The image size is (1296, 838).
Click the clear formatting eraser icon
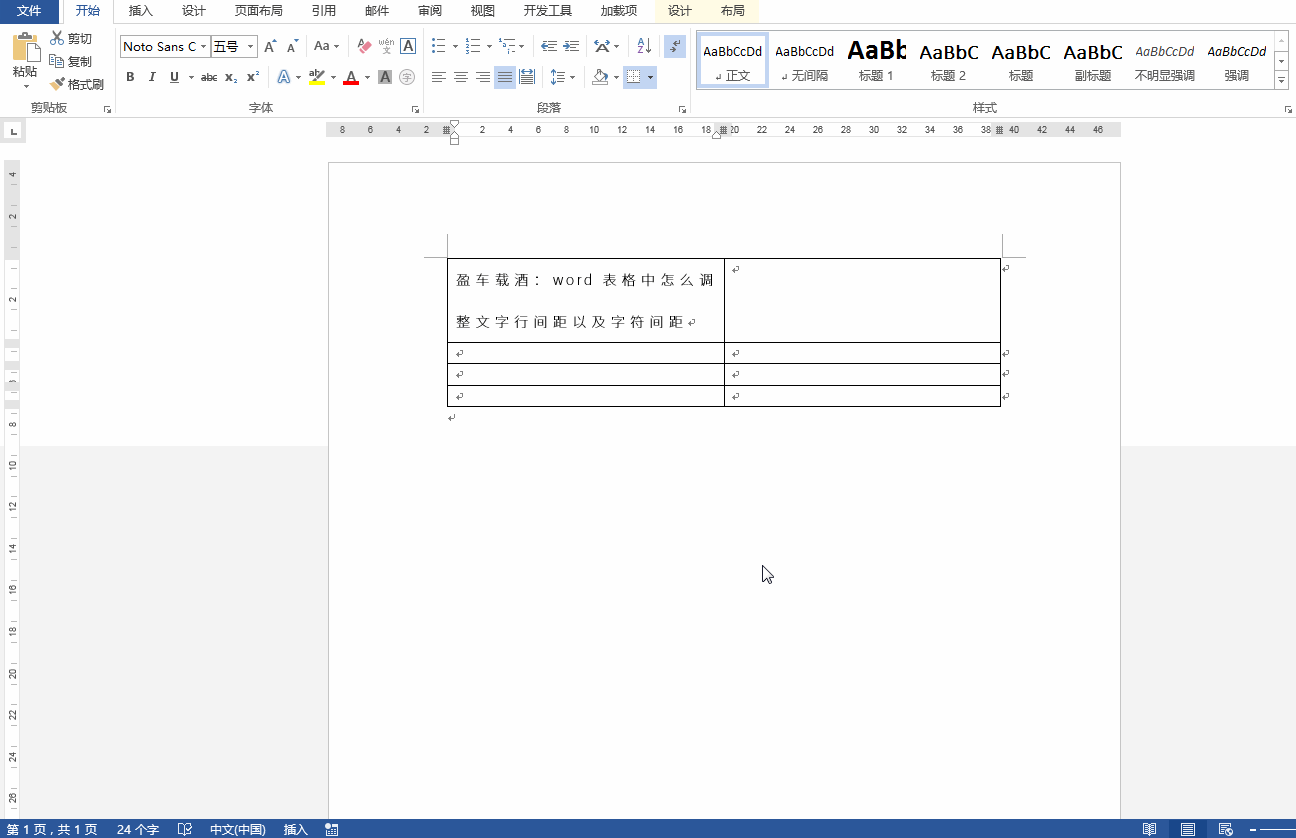pyautogui.click(x=364, y=46)
